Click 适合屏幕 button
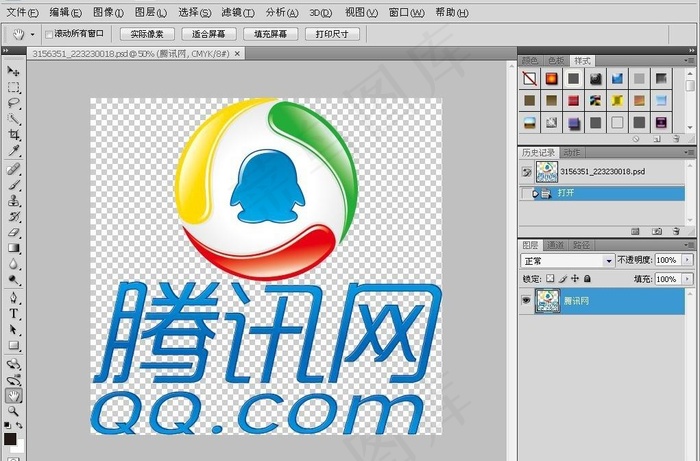 click(208, 34)
